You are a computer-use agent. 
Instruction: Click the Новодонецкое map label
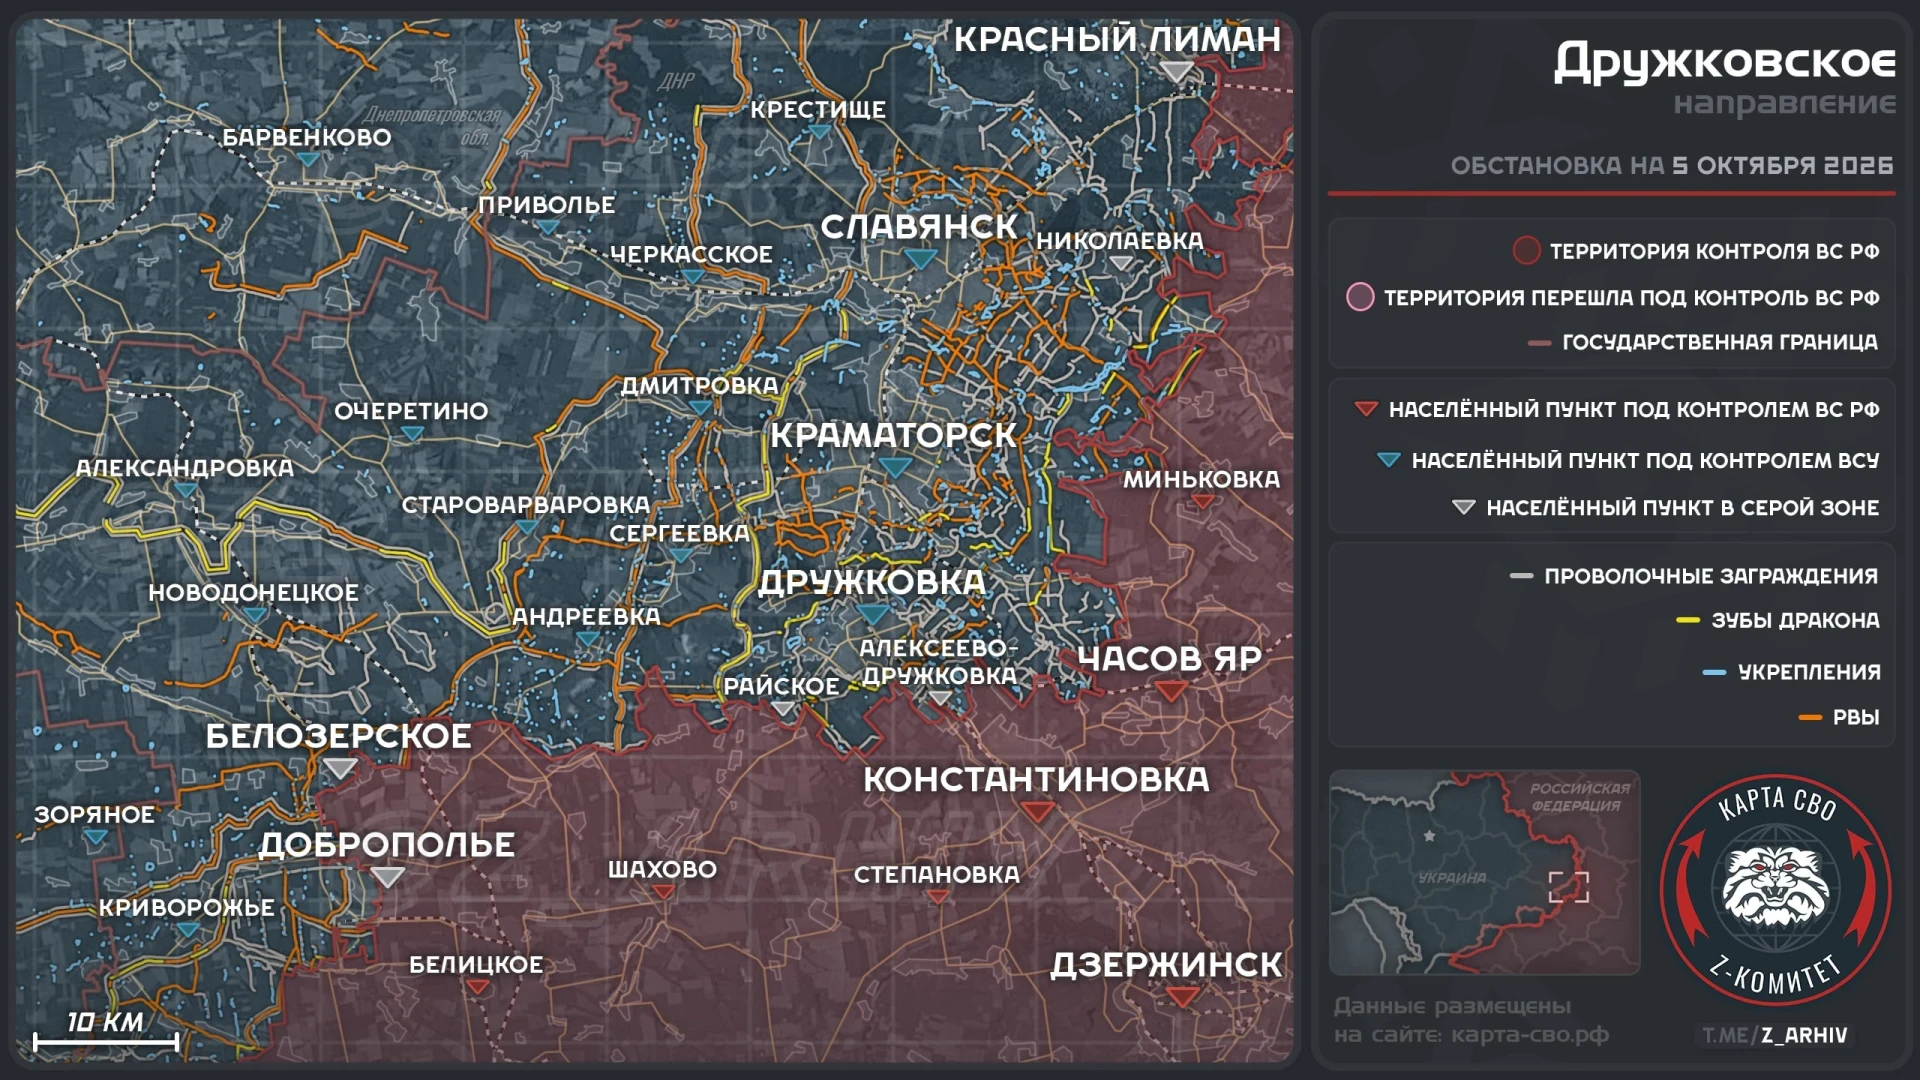click(x=253, y=592)
